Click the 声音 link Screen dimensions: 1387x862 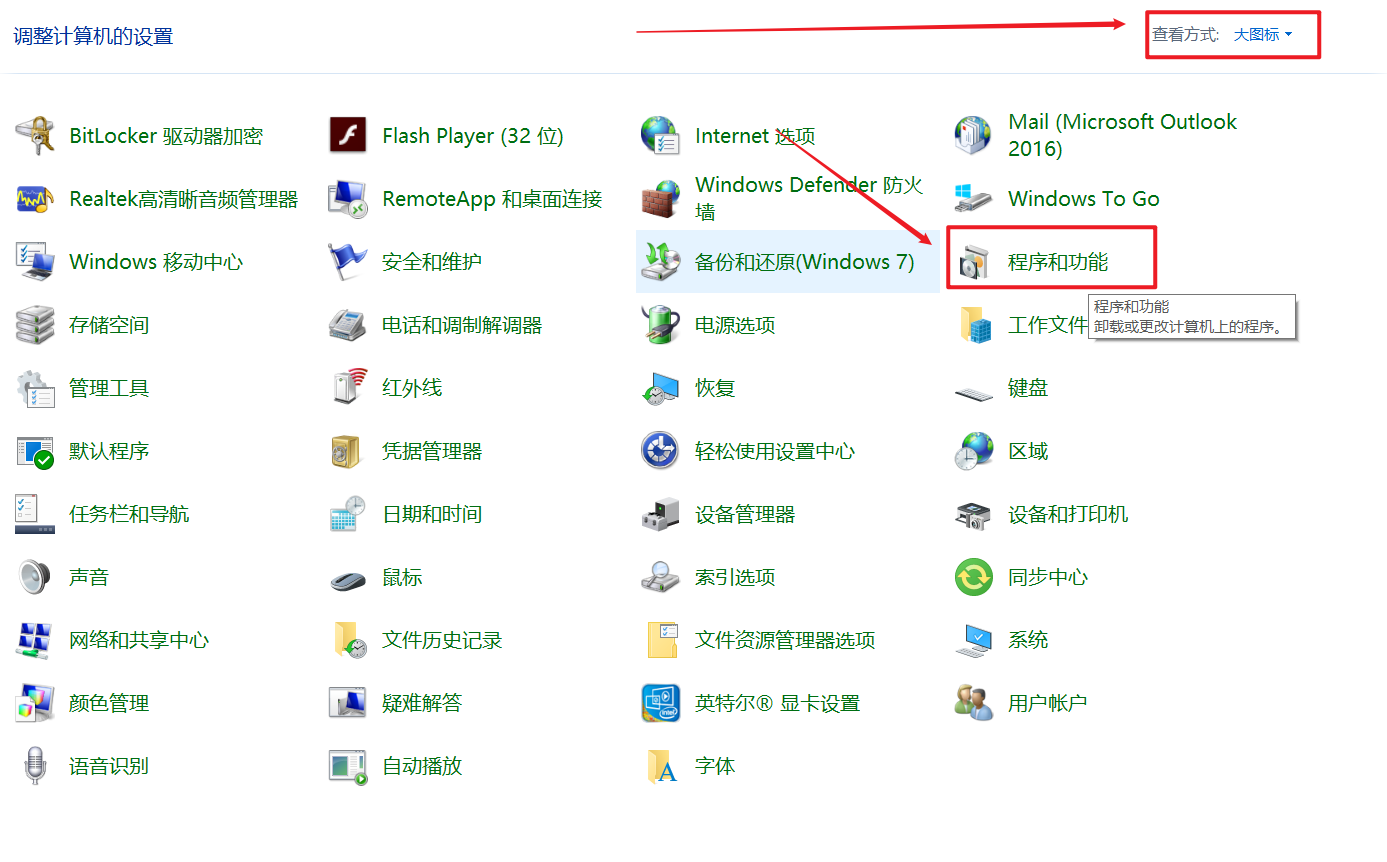point(89,577)
